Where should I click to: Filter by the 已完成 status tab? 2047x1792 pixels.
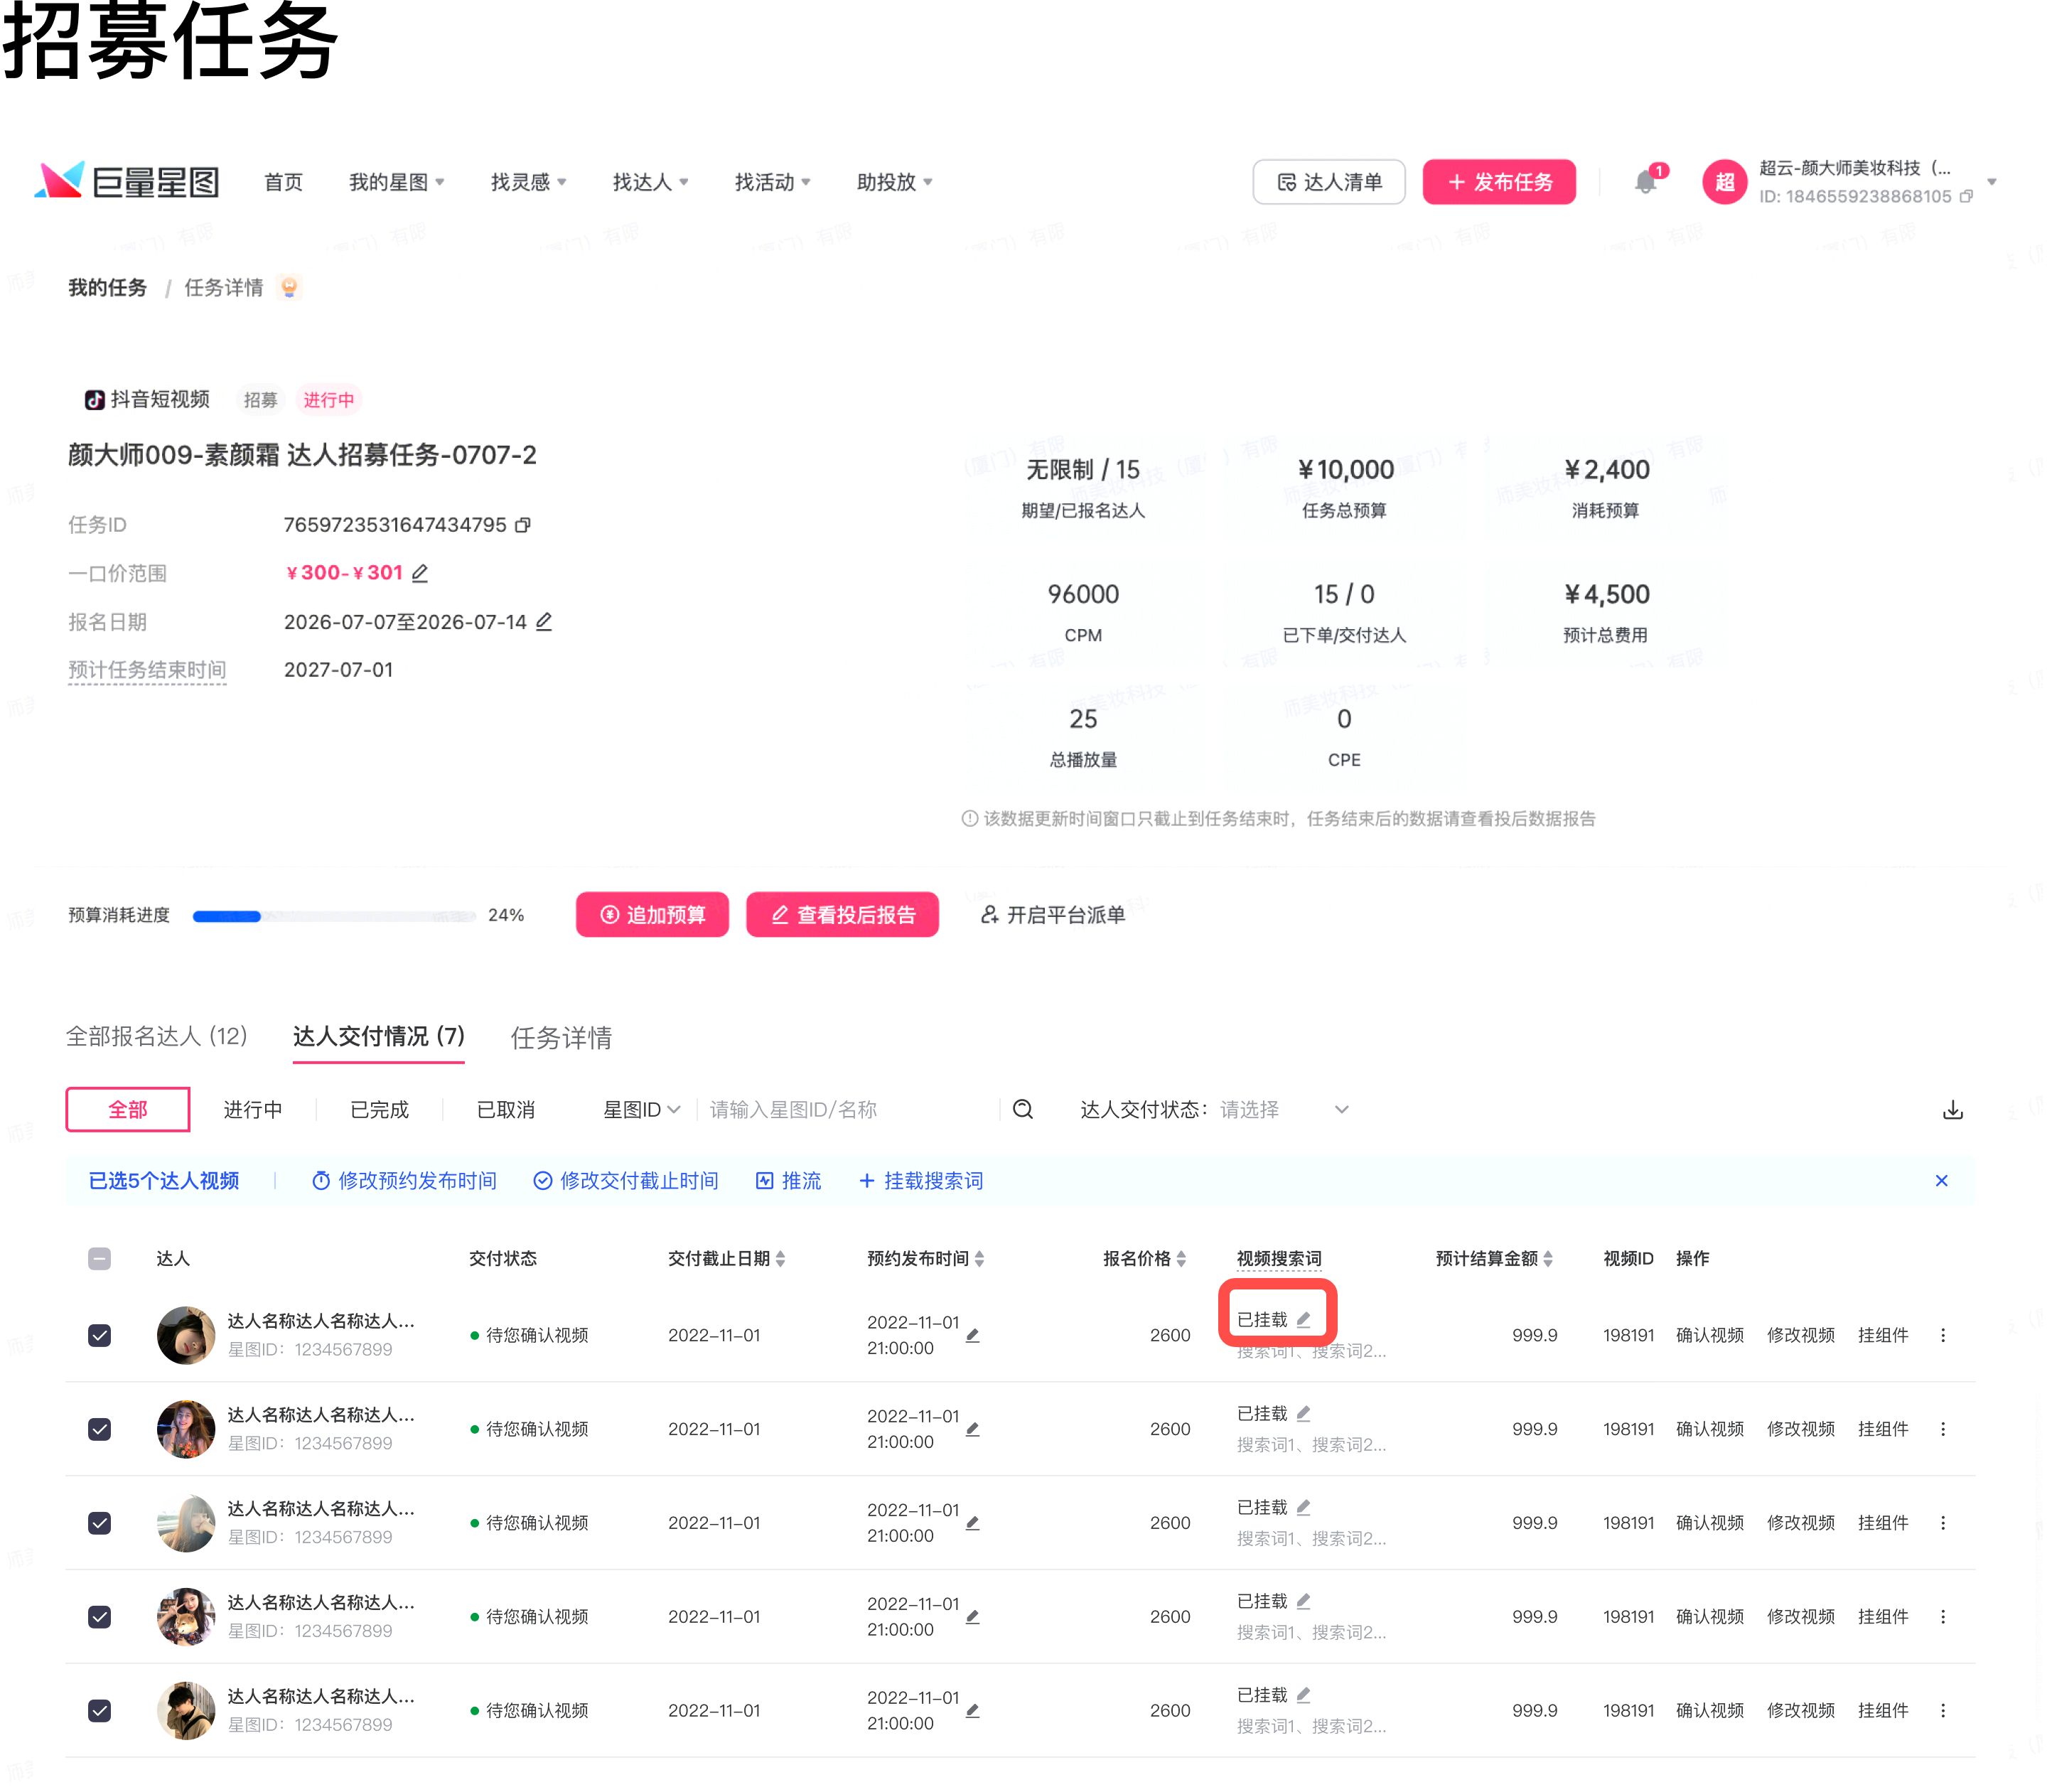[x=379, y=1109]
